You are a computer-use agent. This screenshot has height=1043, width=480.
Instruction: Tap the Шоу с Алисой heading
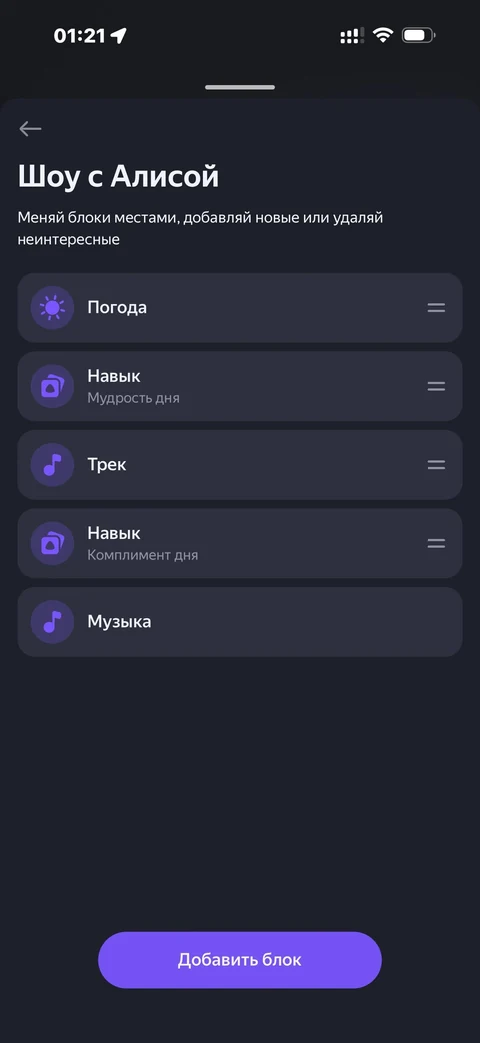click(118, 177)
